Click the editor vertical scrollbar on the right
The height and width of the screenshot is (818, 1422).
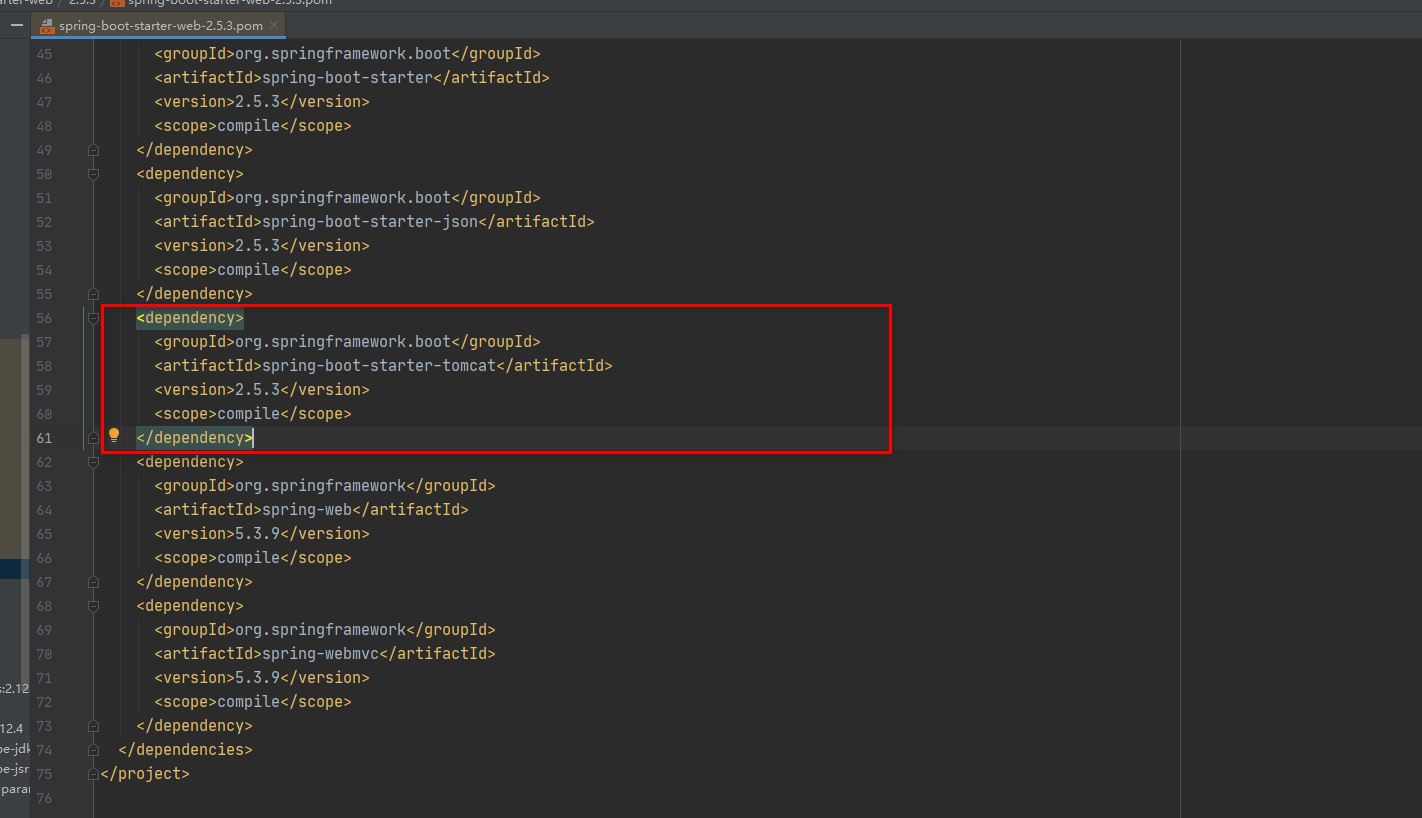pyautogui.click(x=1416, y=400)
